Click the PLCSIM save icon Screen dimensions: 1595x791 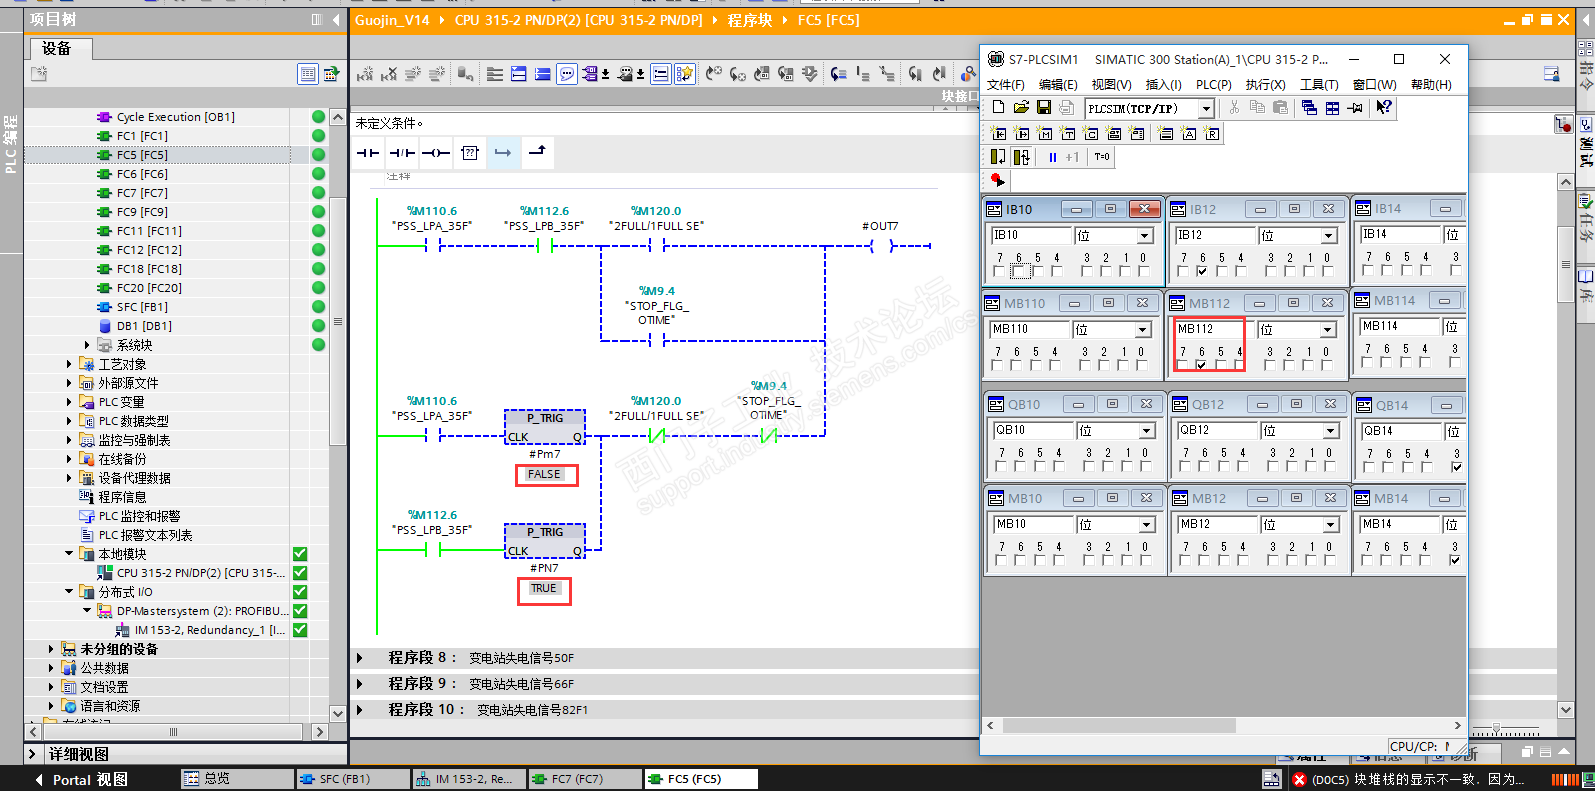click(x=1044, y=108)
